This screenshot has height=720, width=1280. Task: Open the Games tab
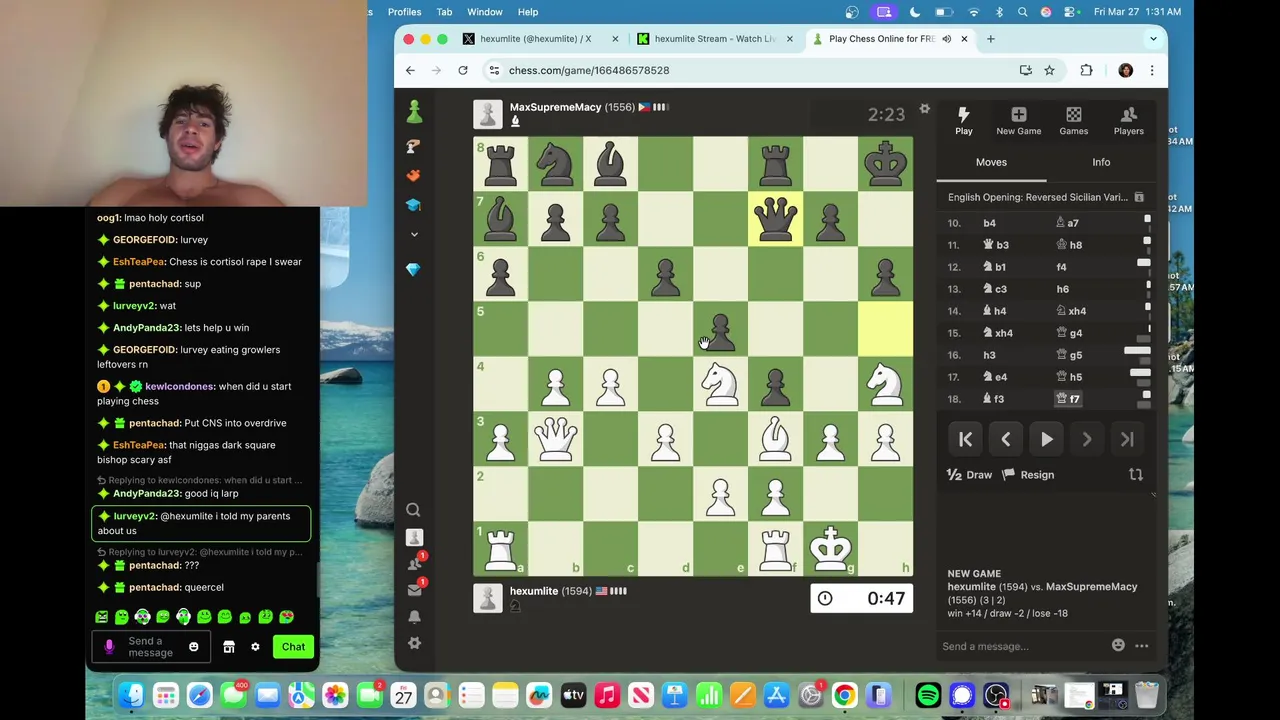(x=1073, y=121)
